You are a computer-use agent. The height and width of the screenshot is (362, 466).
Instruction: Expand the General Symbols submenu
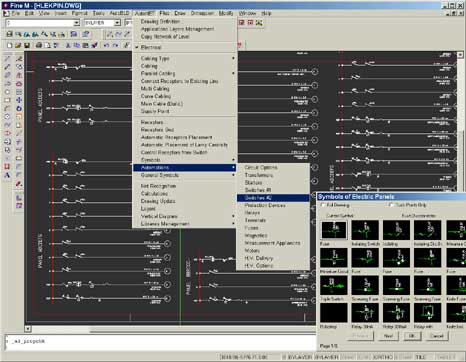pos(185,175)
